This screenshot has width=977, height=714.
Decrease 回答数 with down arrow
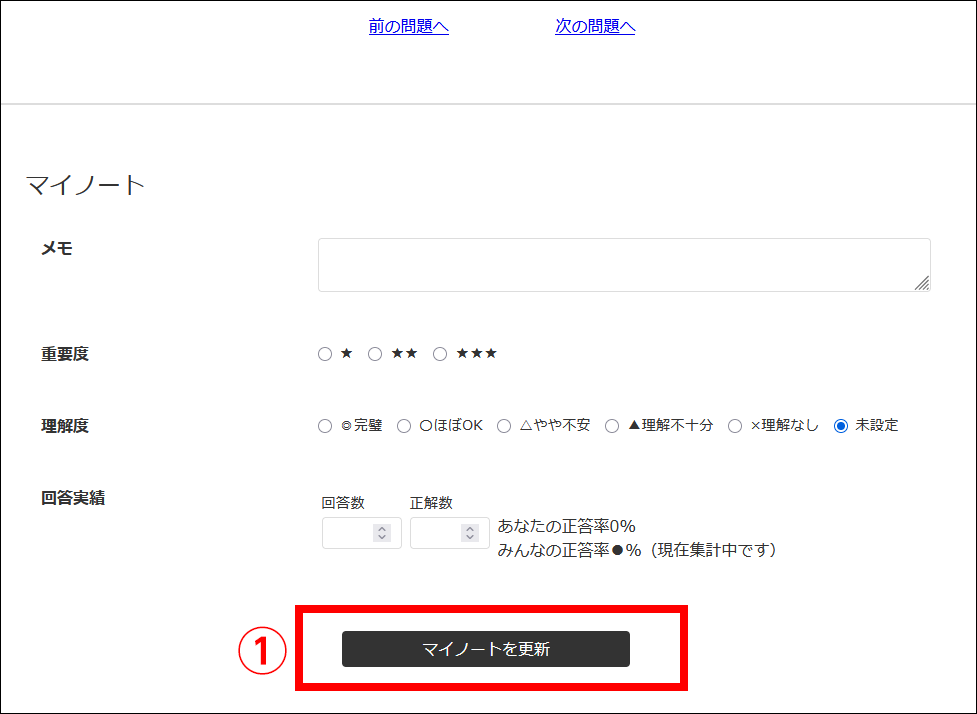pos(382,538)
